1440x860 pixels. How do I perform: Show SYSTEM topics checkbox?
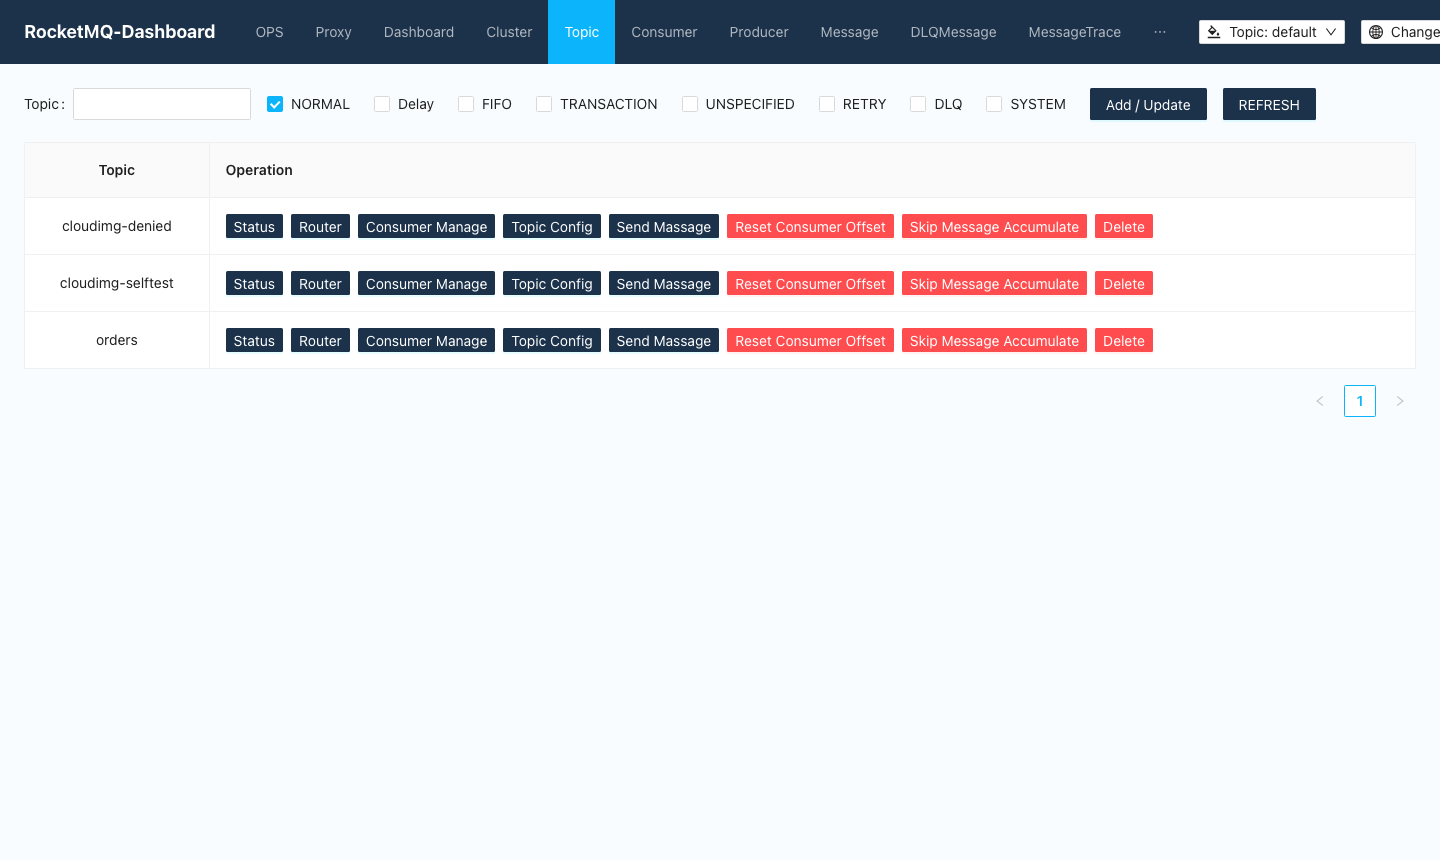point(994,104)
